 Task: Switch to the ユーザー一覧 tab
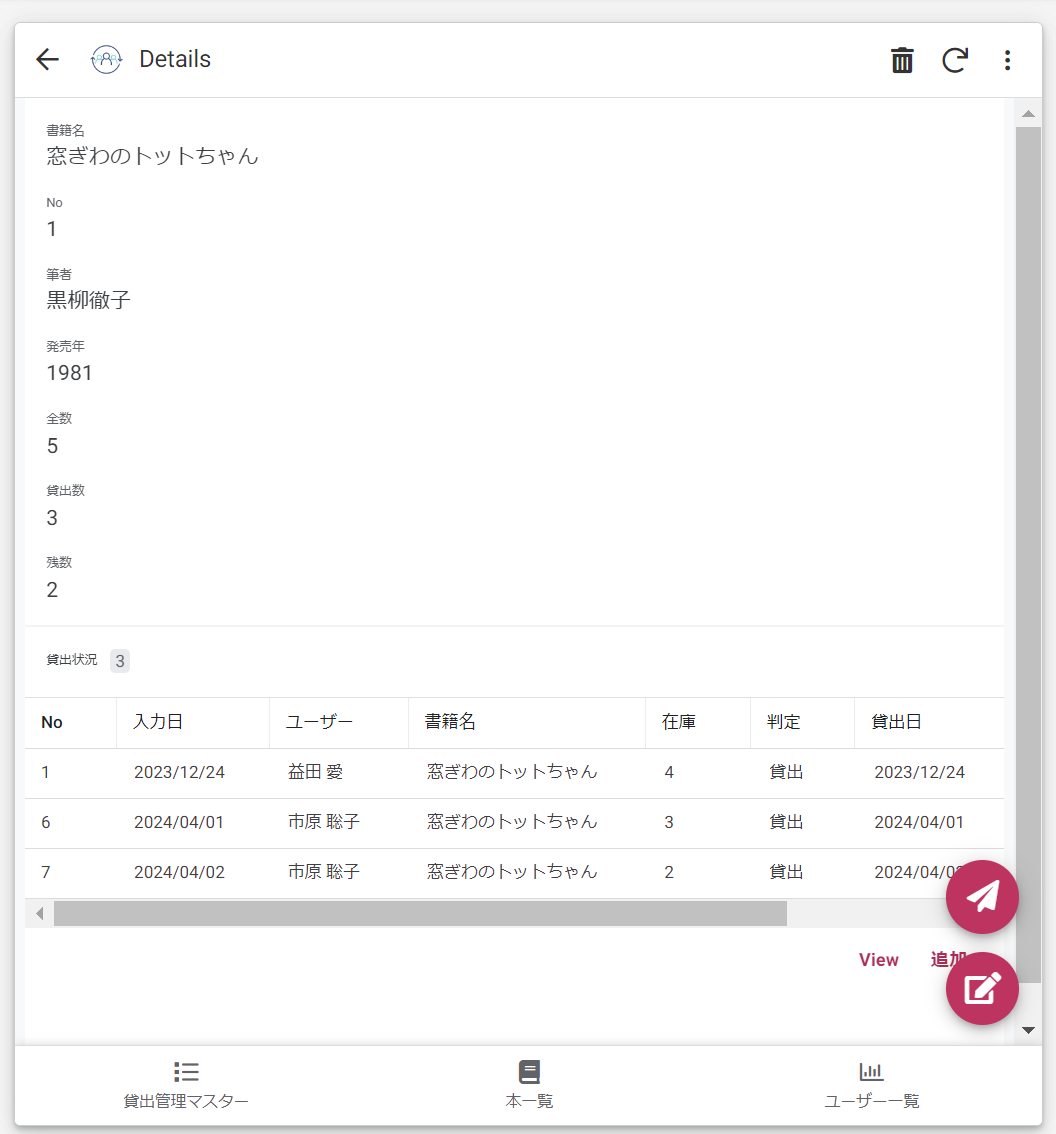pyautogui.click(x=871, y=1085)
